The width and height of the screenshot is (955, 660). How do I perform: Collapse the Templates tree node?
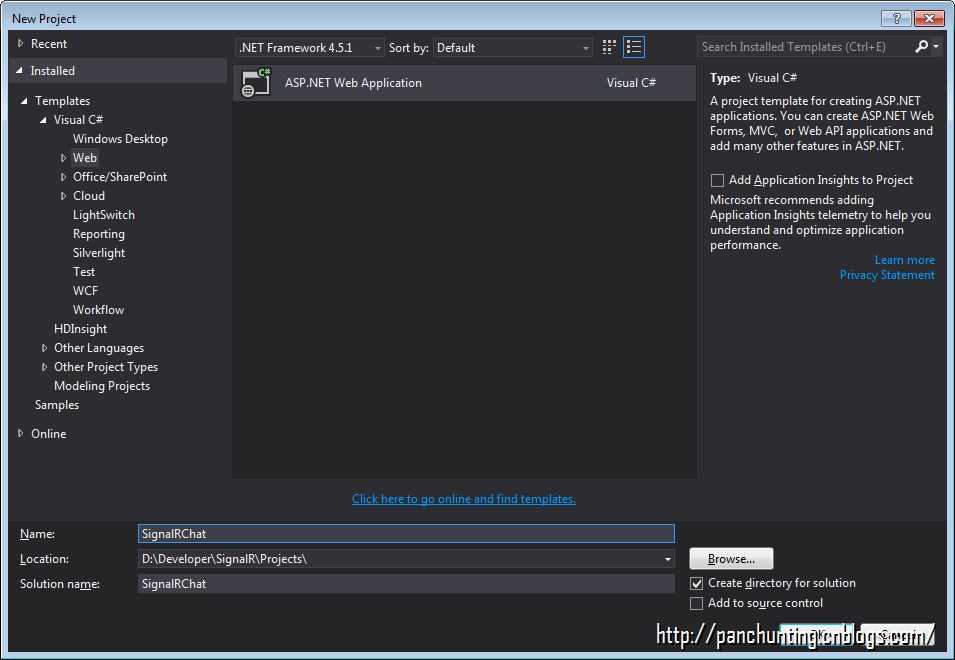(24, 101)
